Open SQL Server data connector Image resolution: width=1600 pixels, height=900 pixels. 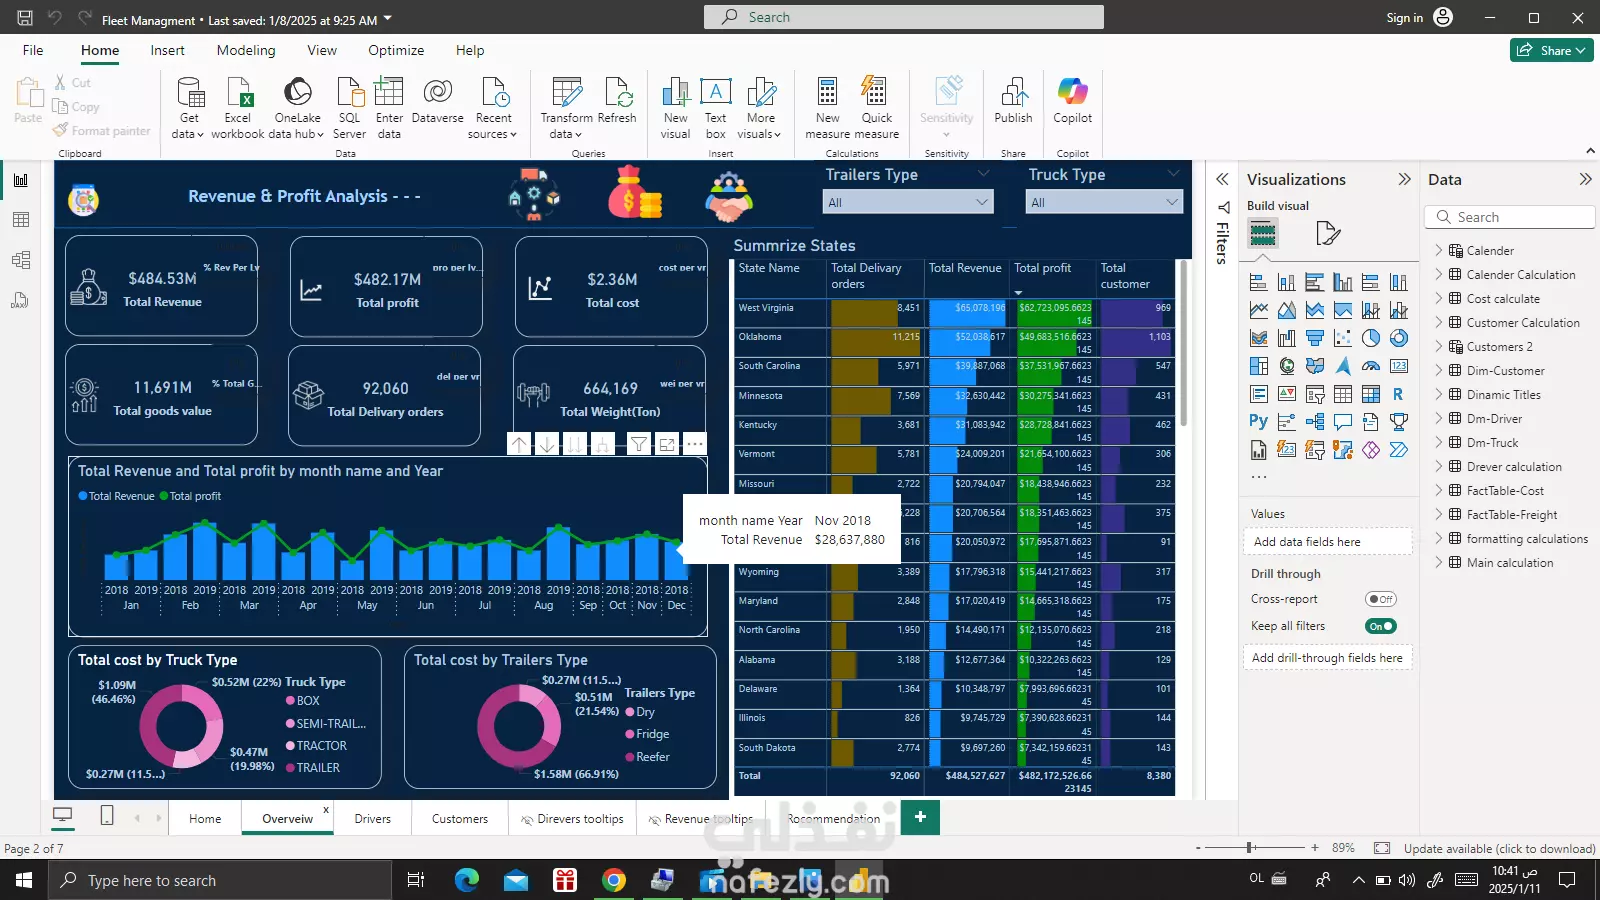coord(349,108)
